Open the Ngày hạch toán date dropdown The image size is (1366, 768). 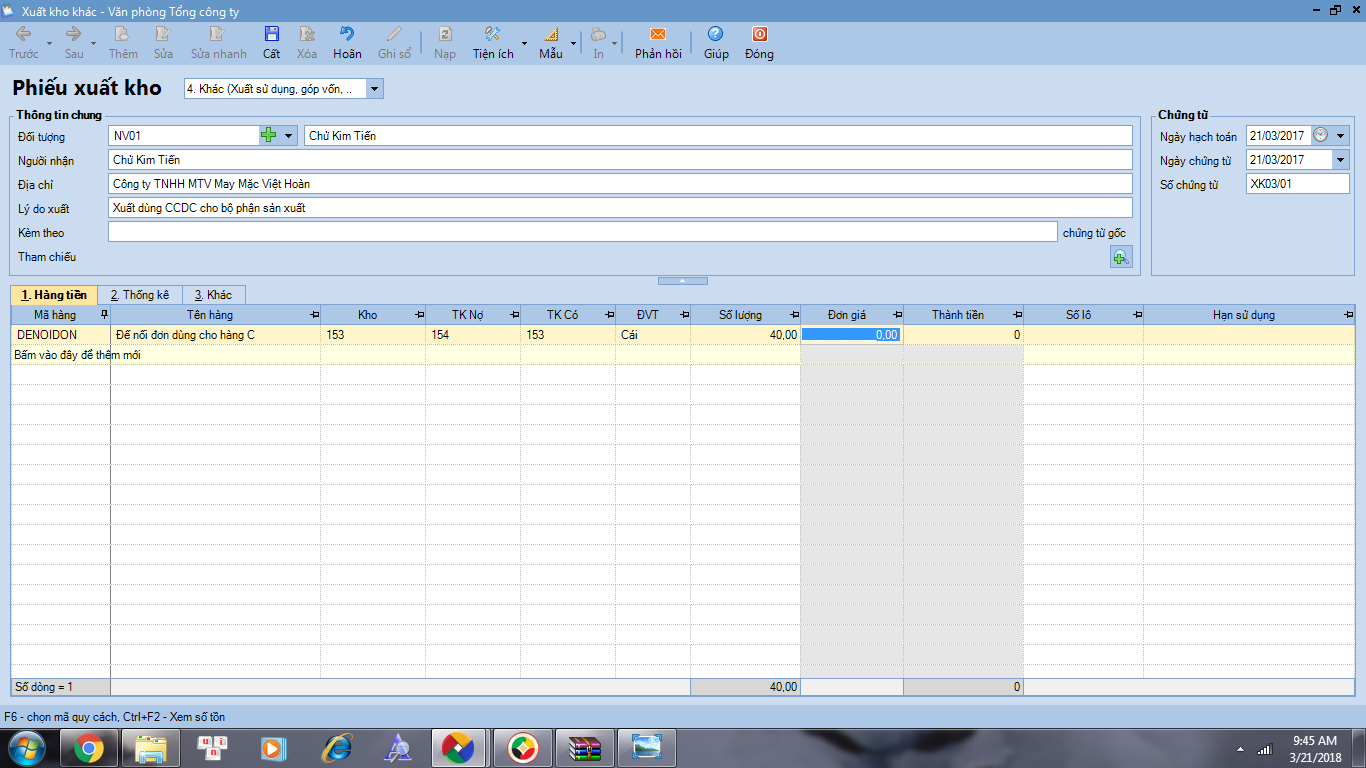point(1341,135)
